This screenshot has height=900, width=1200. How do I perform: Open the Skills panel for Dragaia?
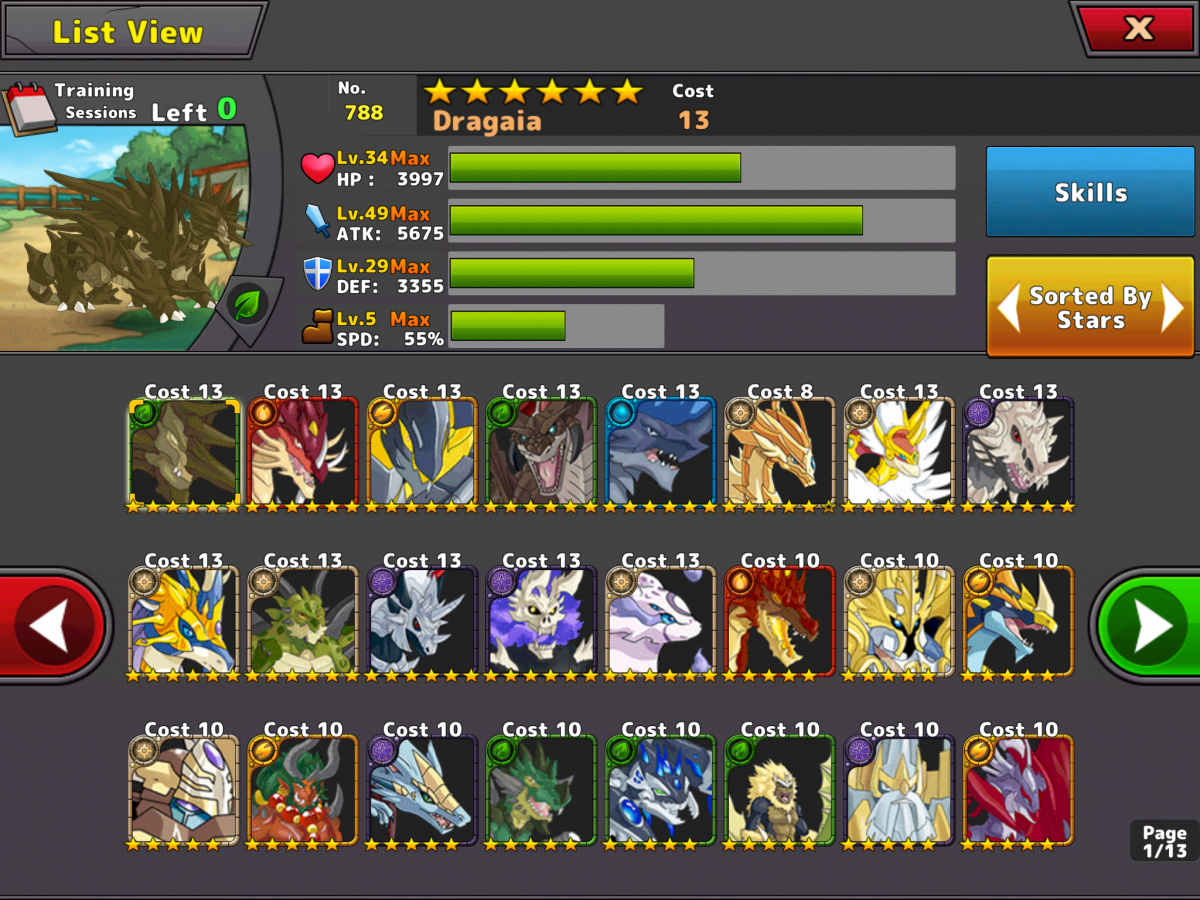click(1090, 192)
